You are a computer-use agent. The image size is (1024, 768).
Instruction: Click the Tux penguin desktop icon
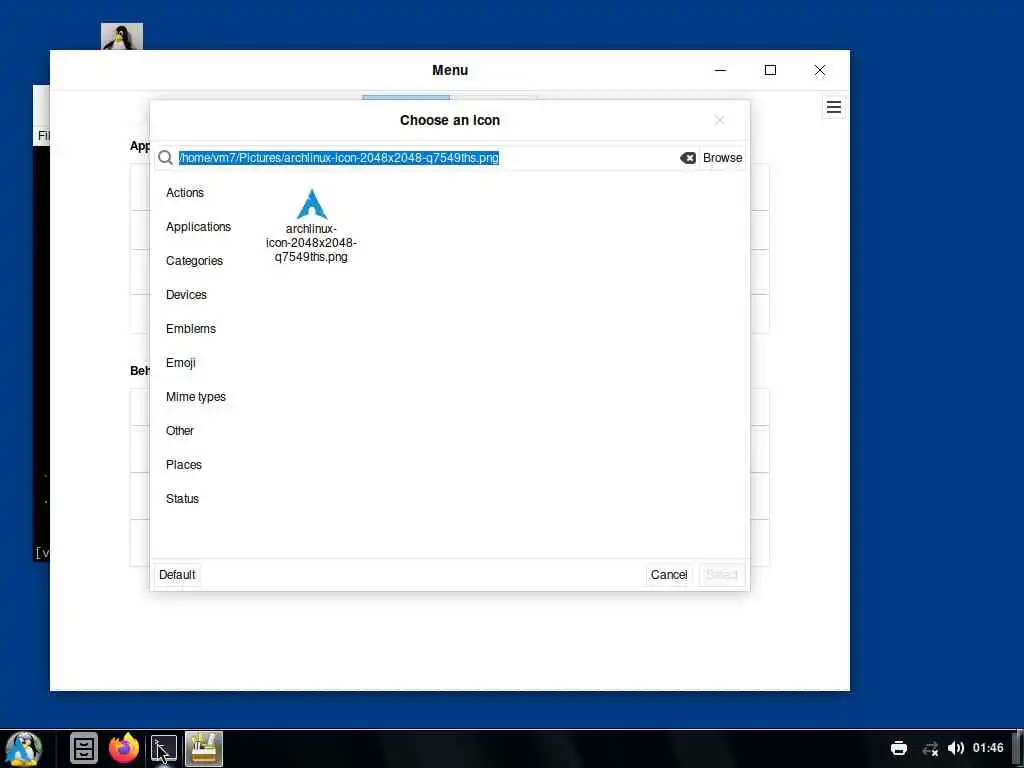[121, 37]
